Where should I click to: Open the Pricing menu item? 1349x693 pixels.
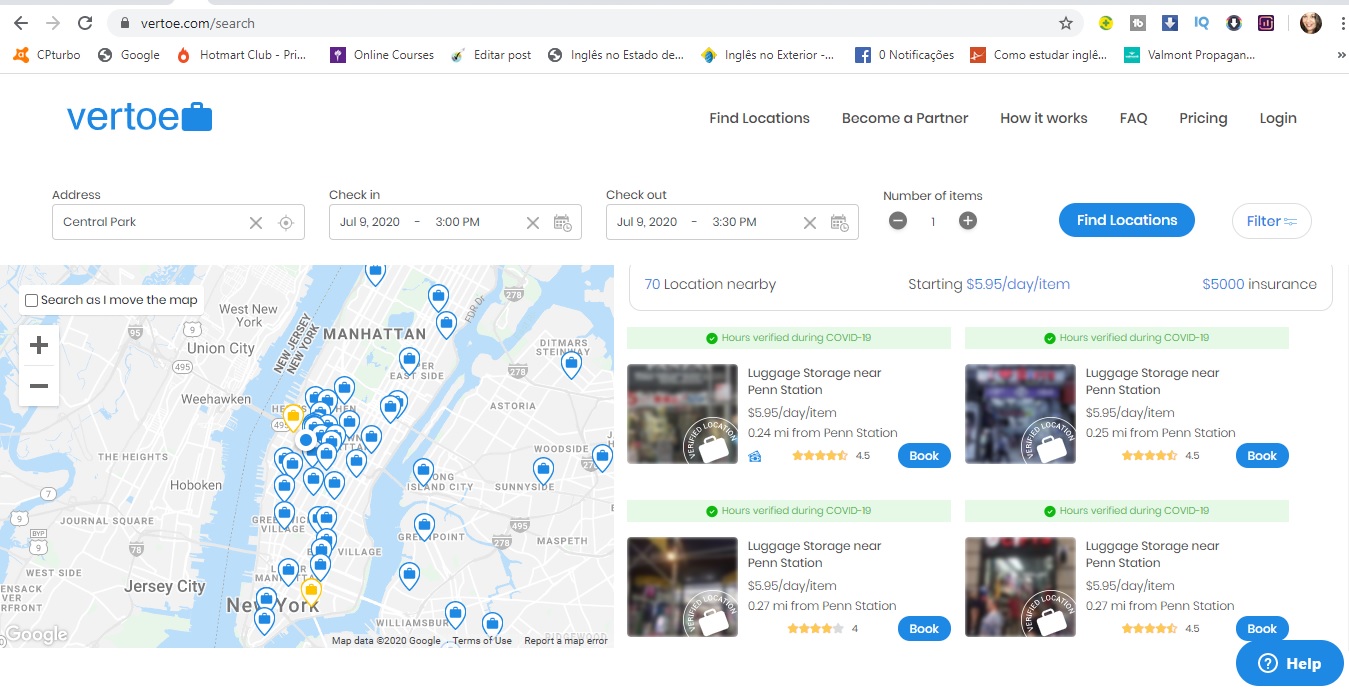(x=1202, y=118)
